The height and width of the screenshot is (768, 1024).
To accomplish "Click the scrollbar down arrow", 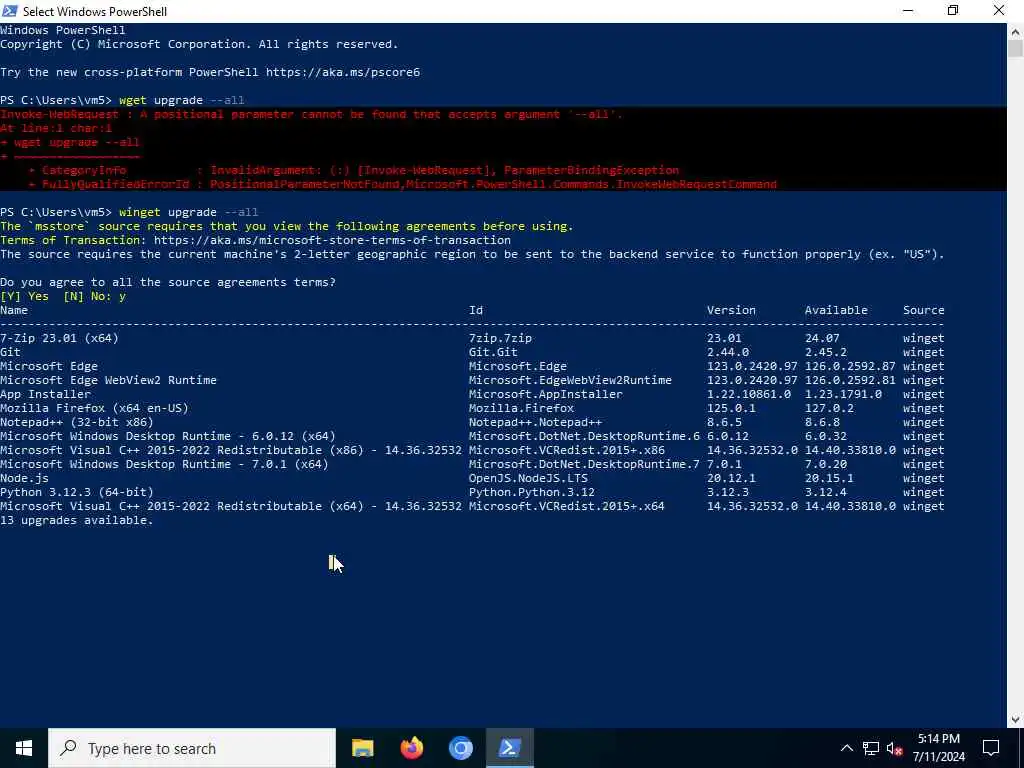I will pos(1015,720).
